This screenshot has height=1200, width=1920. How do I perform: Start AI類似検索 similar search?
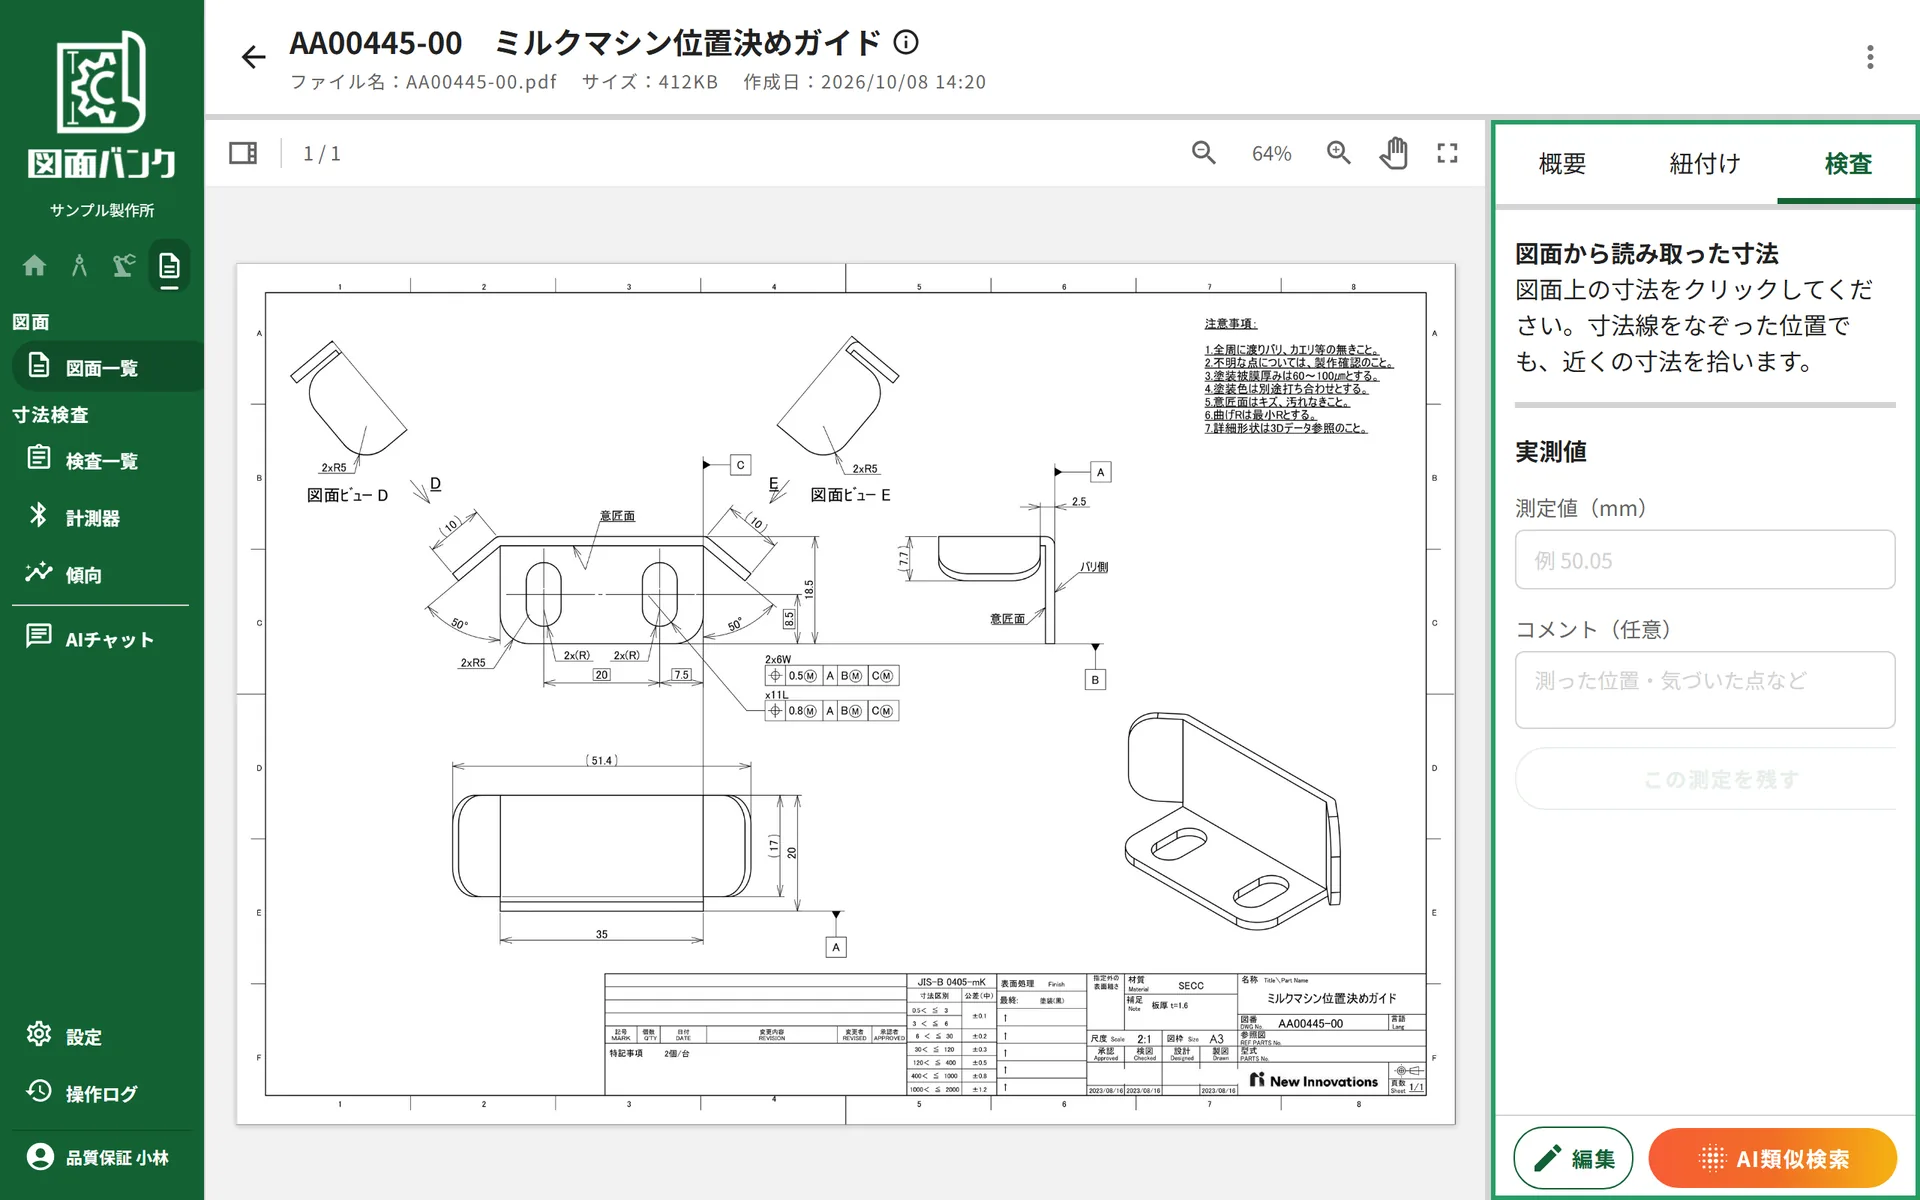(1773, 1158)
